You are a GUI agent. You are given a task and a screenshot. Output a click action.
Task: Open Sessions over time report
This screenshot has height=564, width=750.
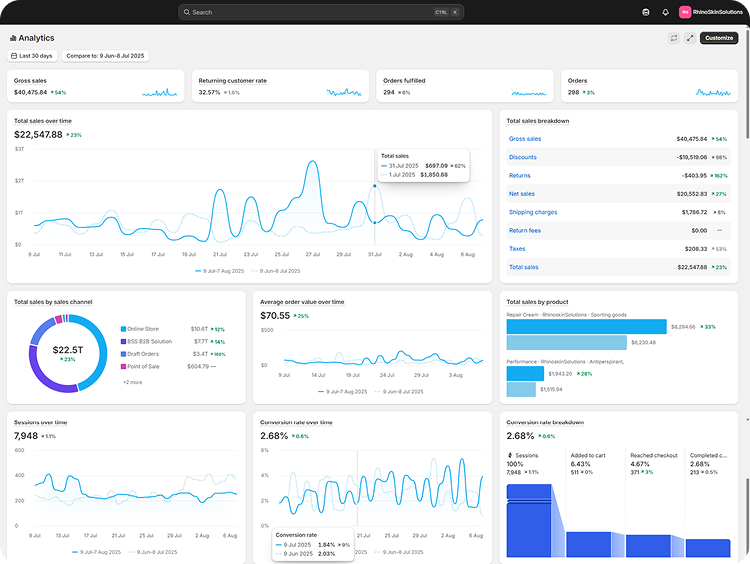tap(41, 422)
